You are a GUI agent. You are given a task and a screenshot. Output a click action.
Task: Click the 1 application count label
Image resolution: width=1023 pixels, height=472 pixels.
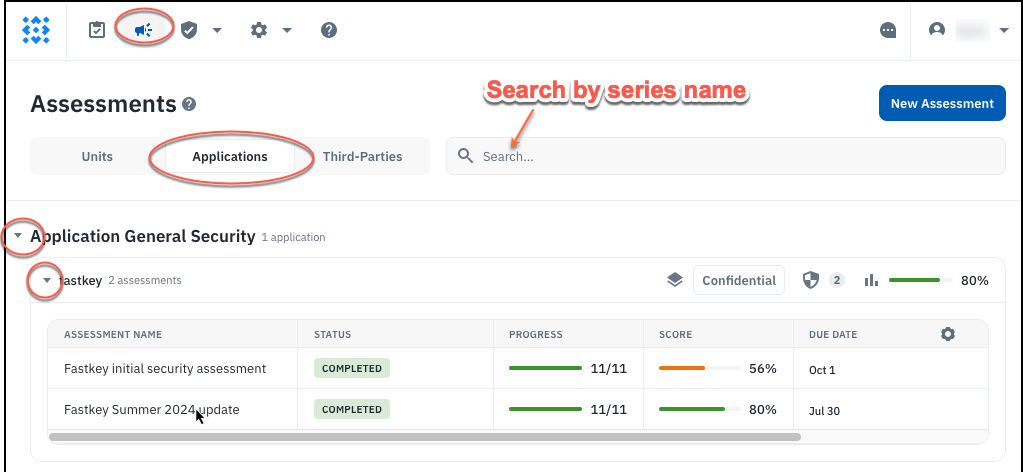click(294, 237)
